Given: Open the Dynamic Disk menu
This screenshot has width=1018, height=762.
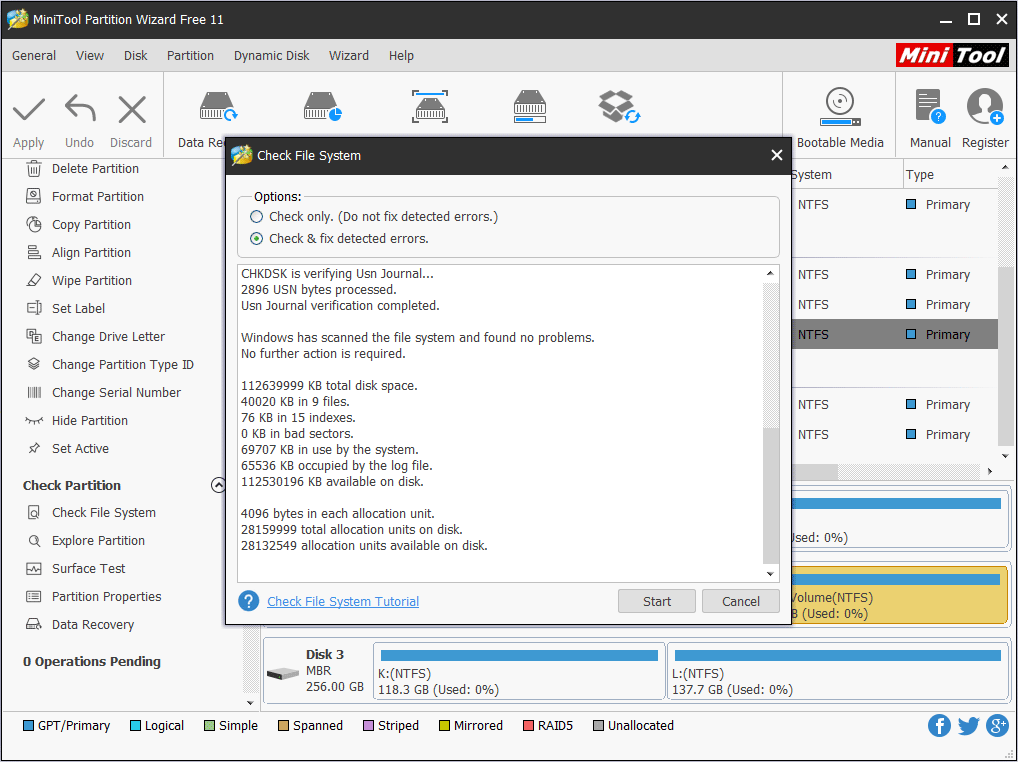Looking at the screenshot, I should 271,56.
